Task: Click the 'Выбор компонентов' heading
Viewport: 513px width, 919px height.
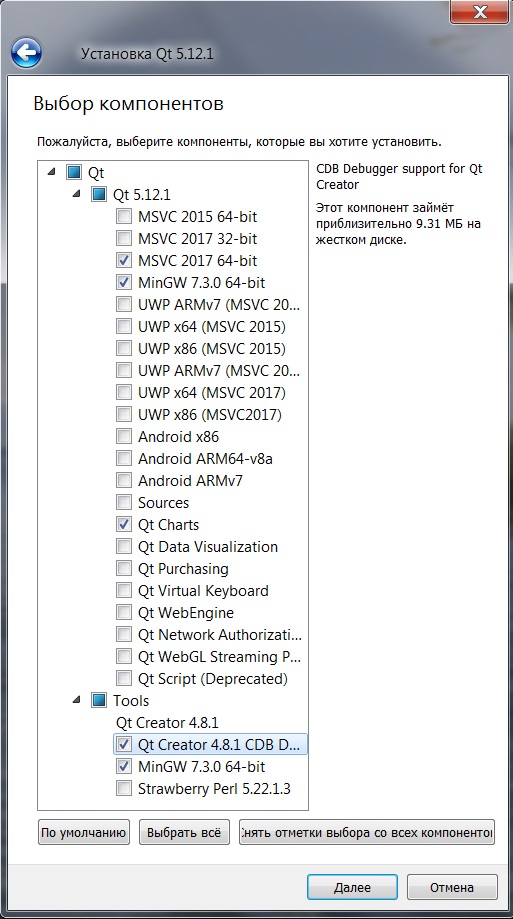Action: tap(128, 104)
